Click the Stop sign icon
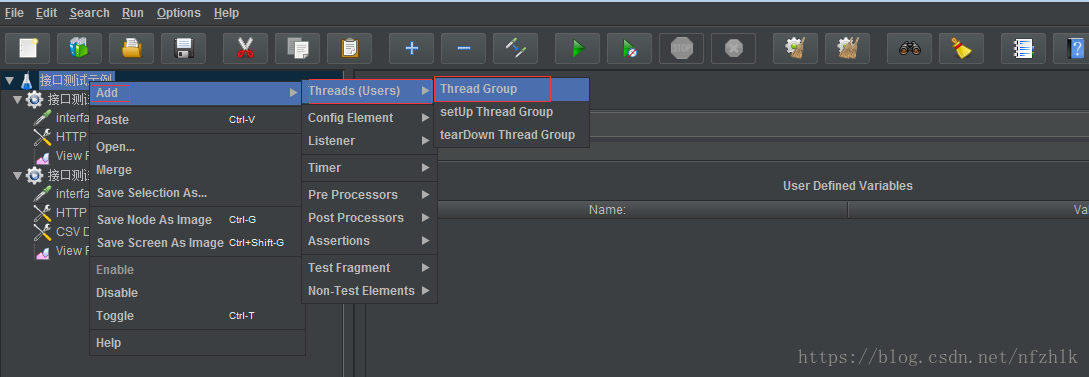This screenshot has width=1089, height=377. coord(681,49)
